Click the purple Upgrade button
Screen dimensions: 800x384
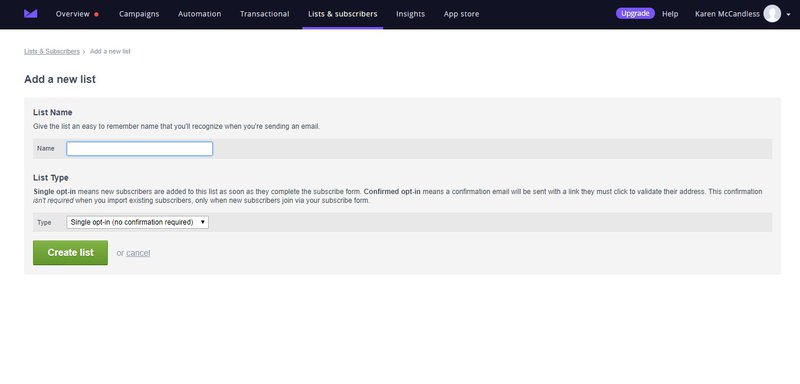(635, 14)
